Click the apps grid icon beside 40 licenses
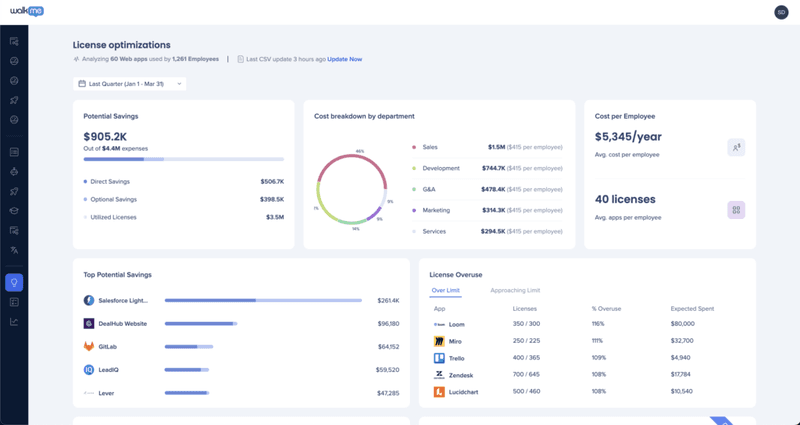Screen dimensions: 800x425 click(736, 210)
